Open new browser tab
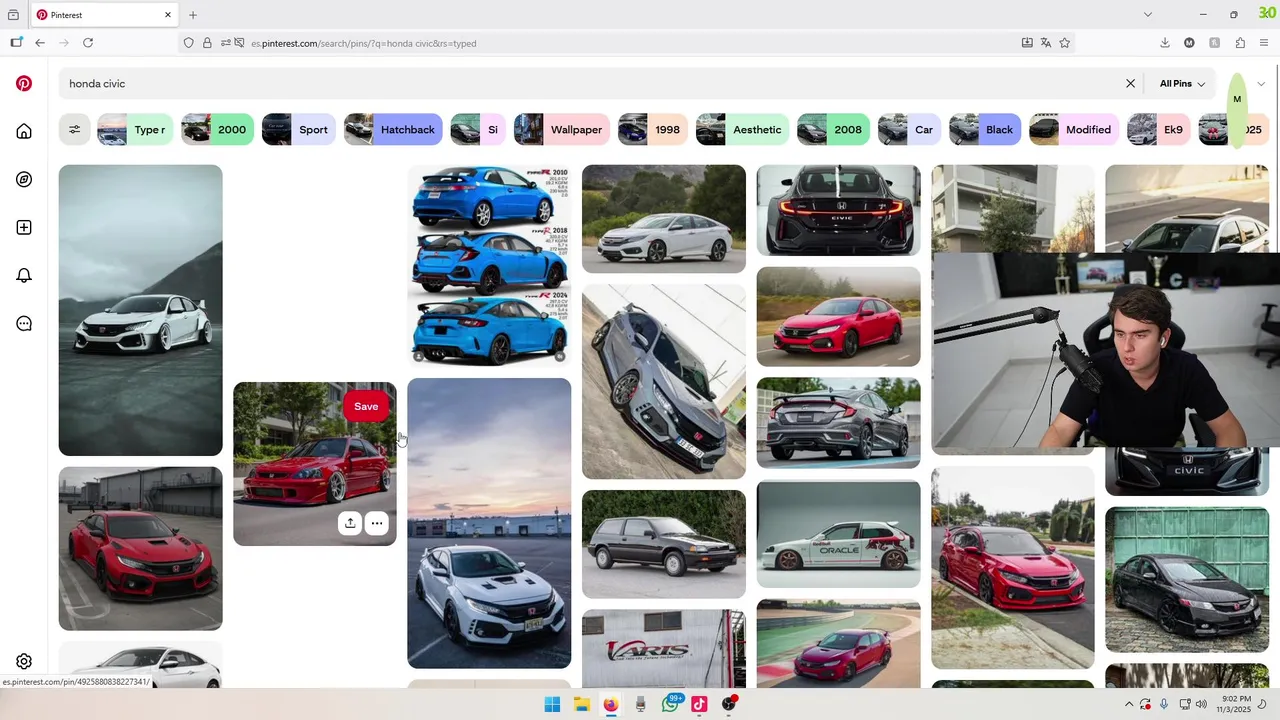 point(193,15)
